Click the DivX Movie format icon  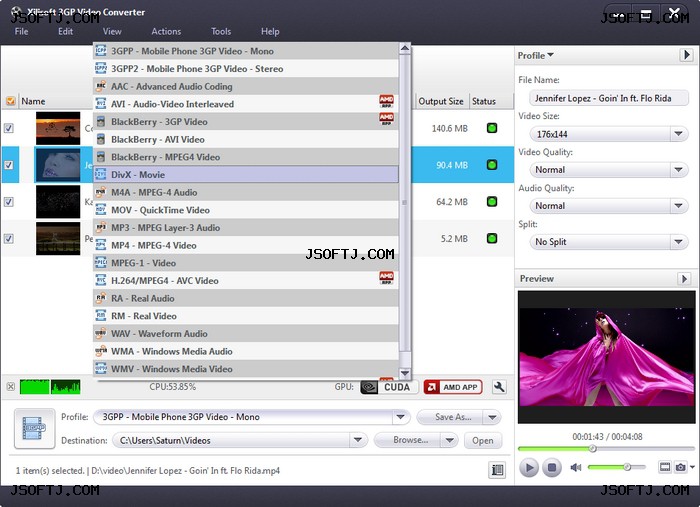101,175
